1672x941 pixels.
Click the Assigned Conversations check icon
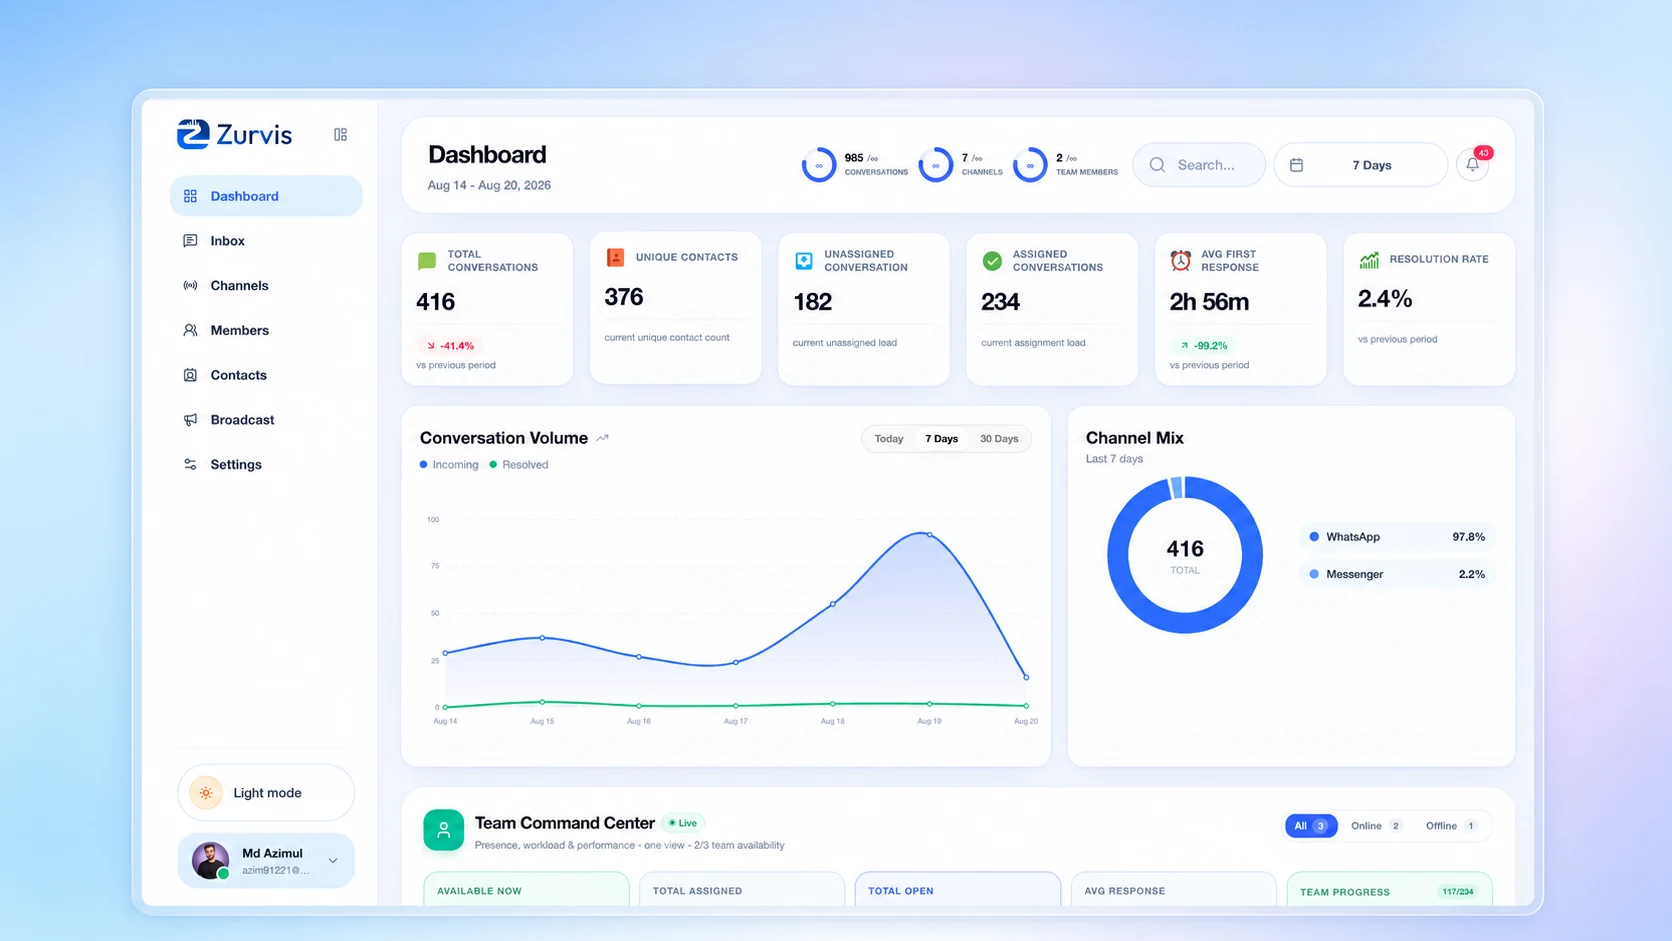click(992, 261)
